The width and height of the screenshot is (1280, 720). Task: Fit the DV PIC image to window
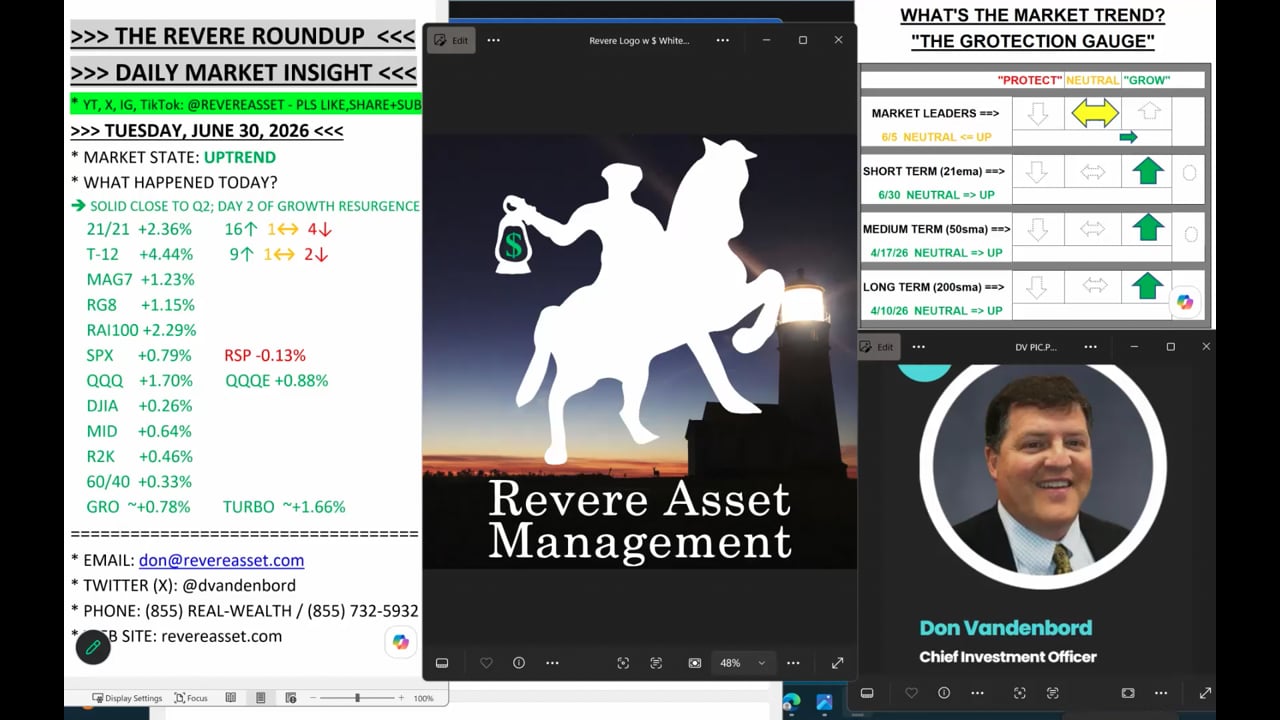[1128, 693]
